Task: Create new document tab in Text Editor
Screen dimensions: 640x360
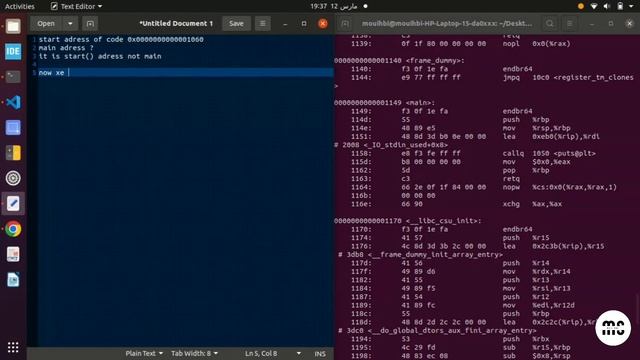Action: click(x=90, y=24)
